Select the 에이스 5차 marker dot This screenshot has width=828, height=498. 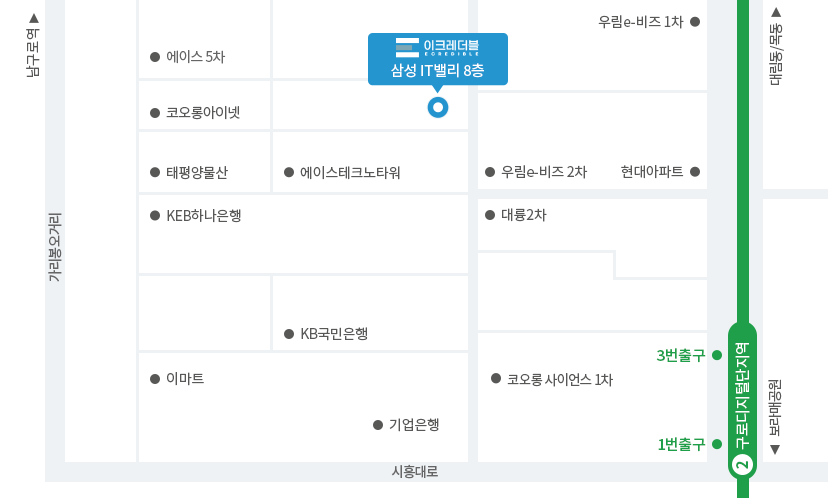155,57
